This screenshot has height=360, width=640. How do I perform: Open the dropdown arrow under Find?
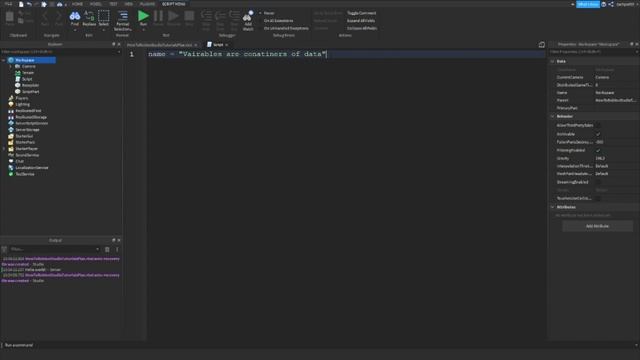(75, 30)
